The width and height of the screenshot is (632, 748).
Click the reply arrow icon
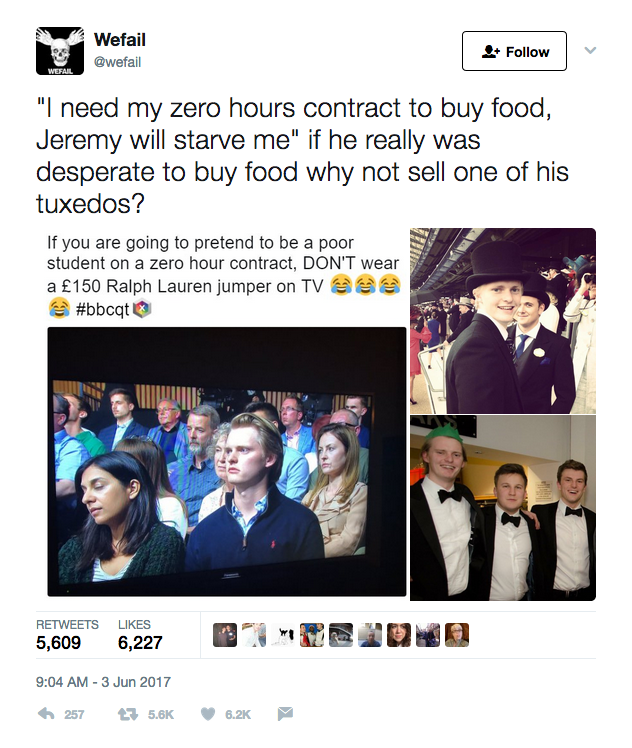pyautogui.click(x=45, y=714)
